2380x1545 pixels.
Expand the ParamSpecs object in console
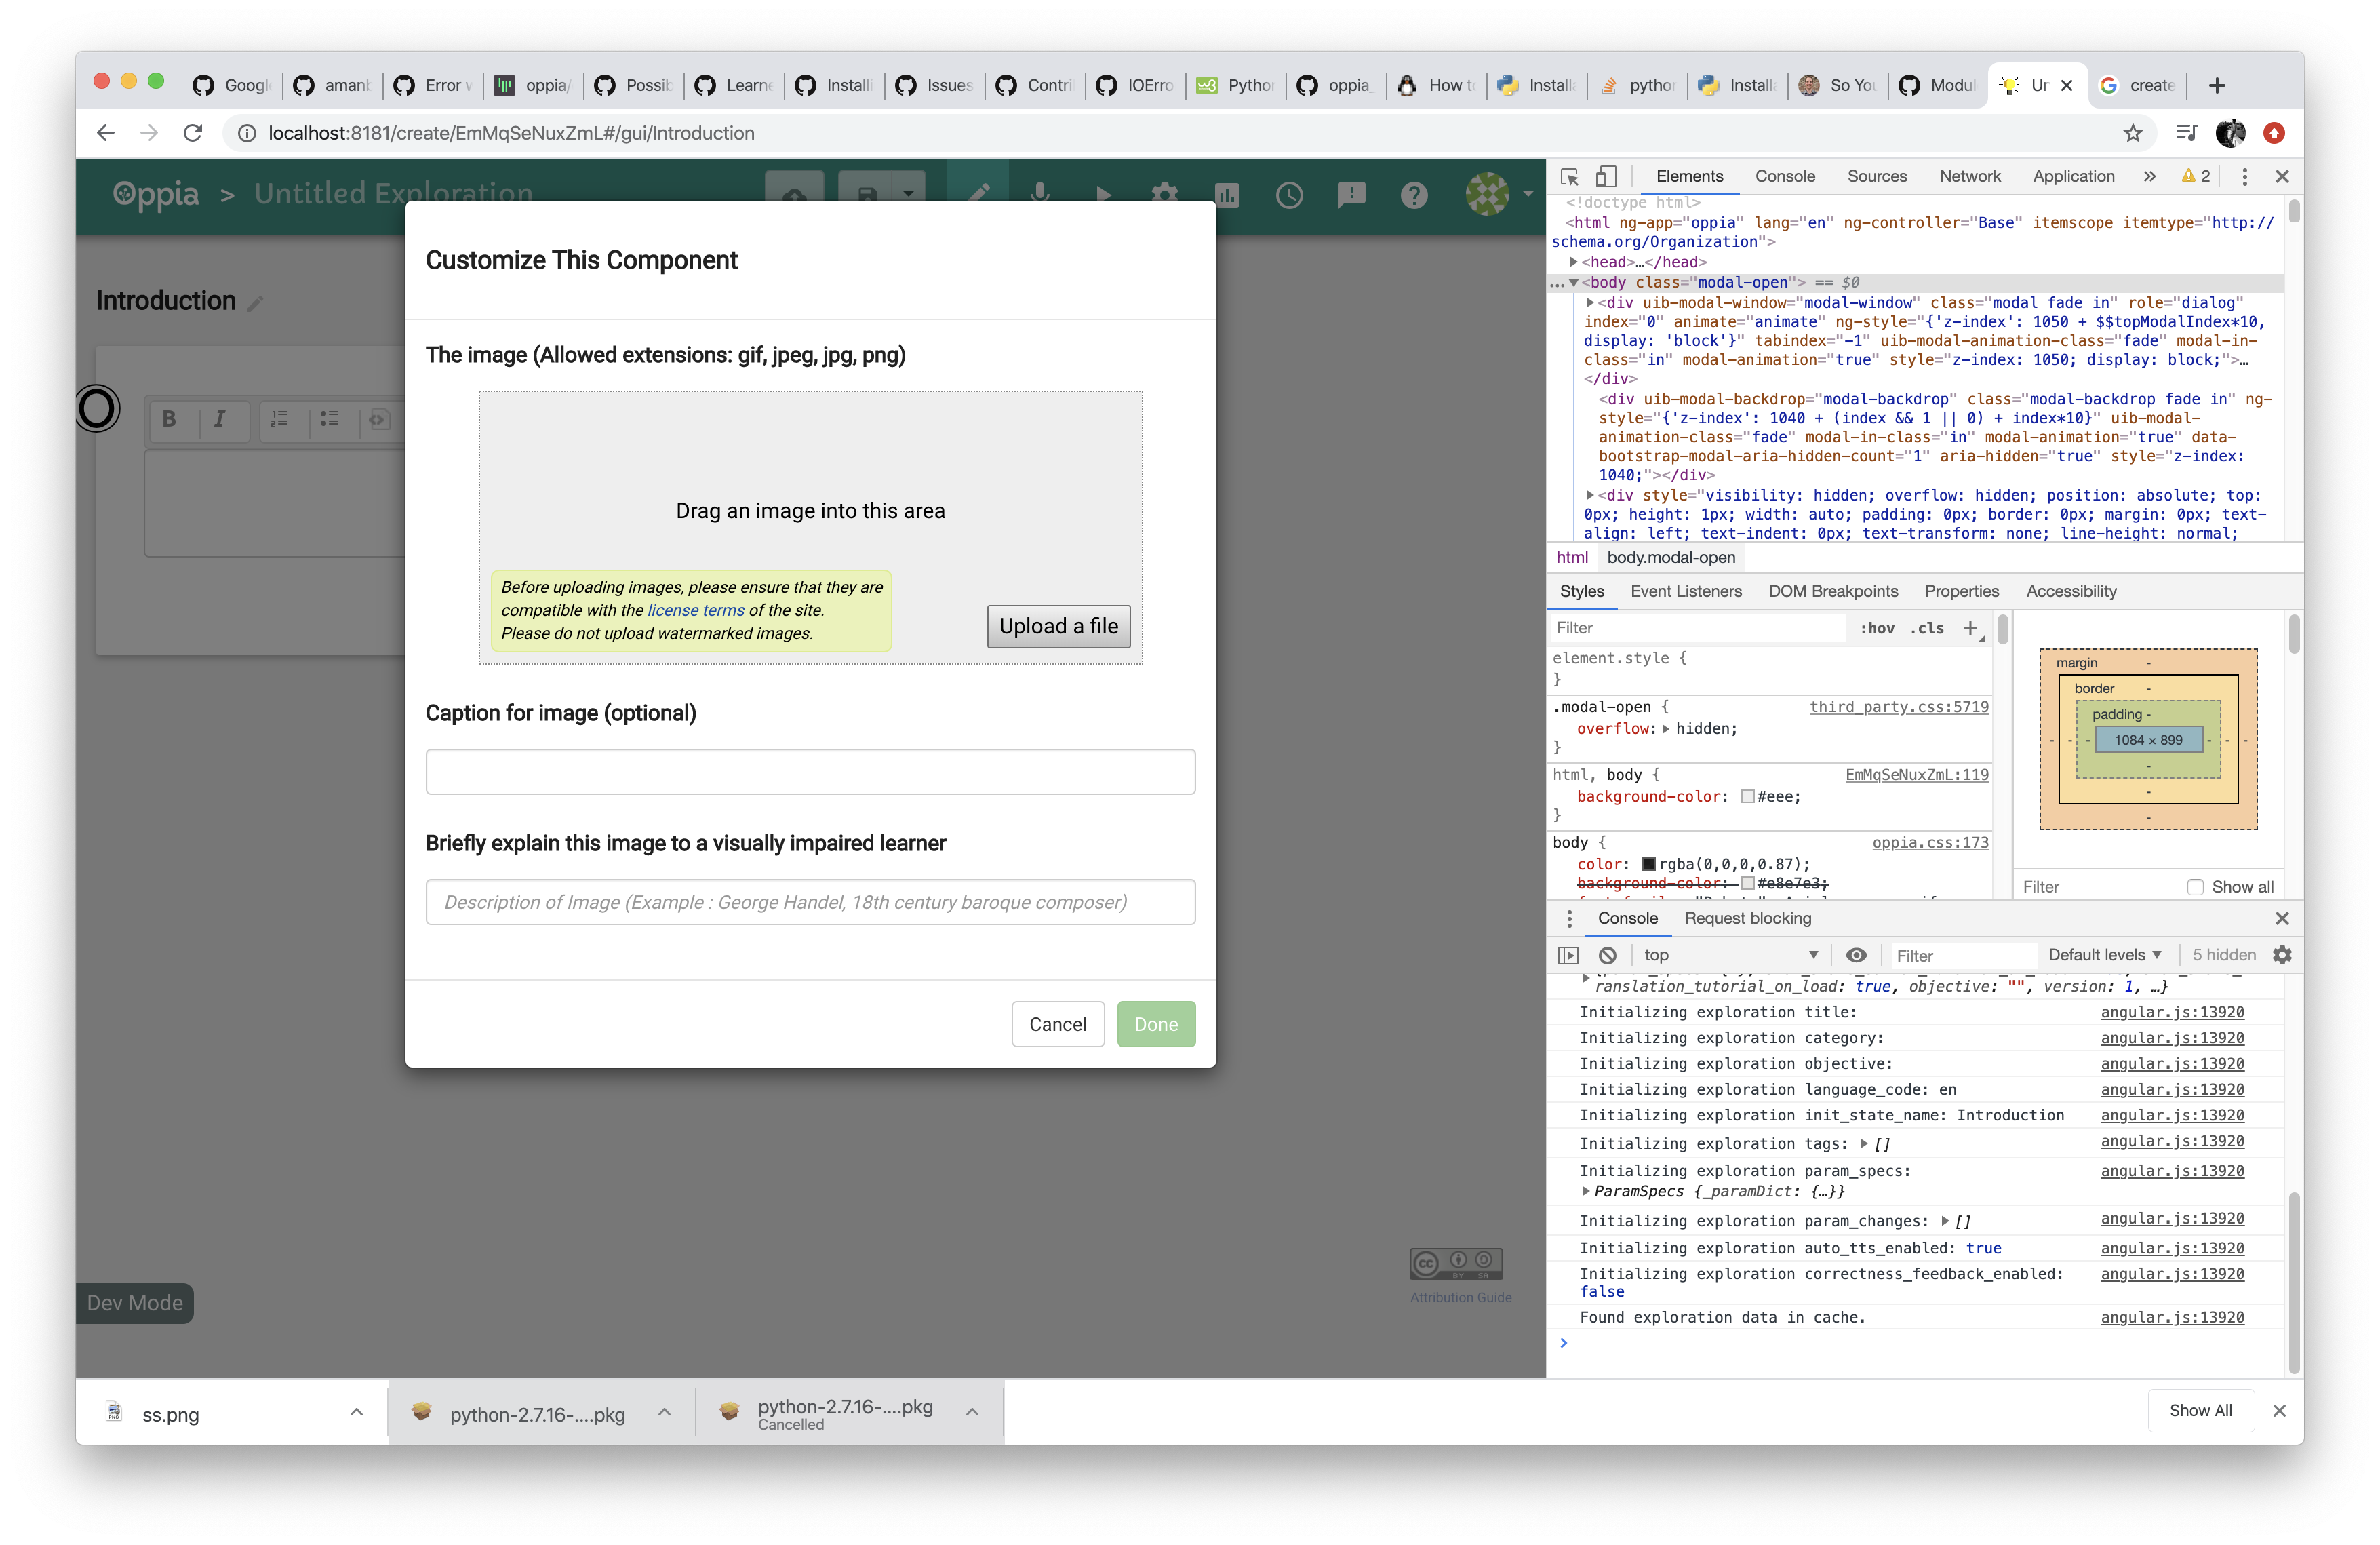point(1586,1191)
